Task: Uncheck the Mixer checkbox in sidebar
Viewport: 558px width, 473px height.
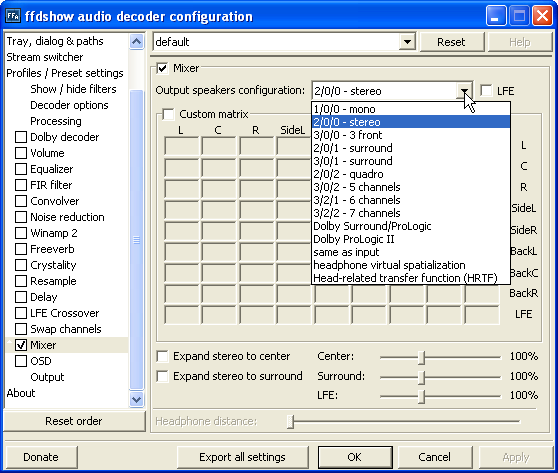Action: click(21, 345)
